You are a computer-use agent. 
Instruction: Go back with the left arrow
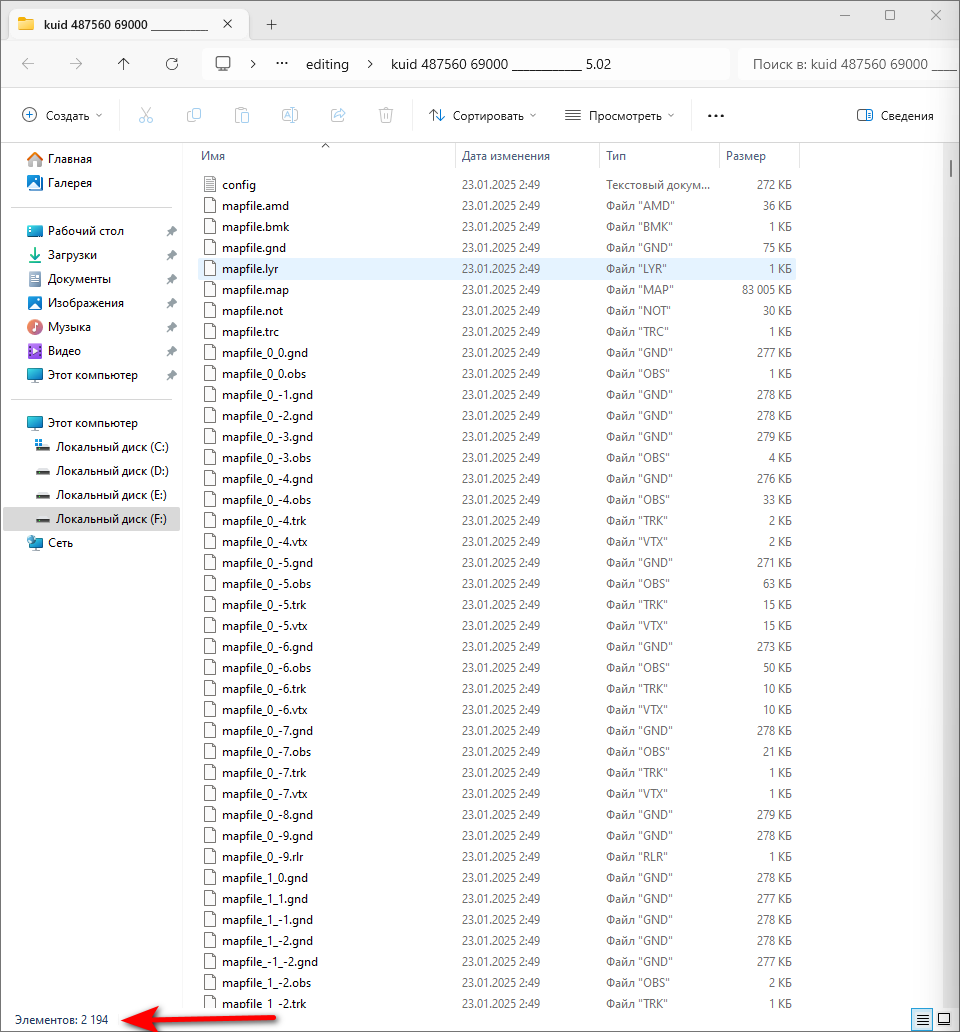pos(28,64)
